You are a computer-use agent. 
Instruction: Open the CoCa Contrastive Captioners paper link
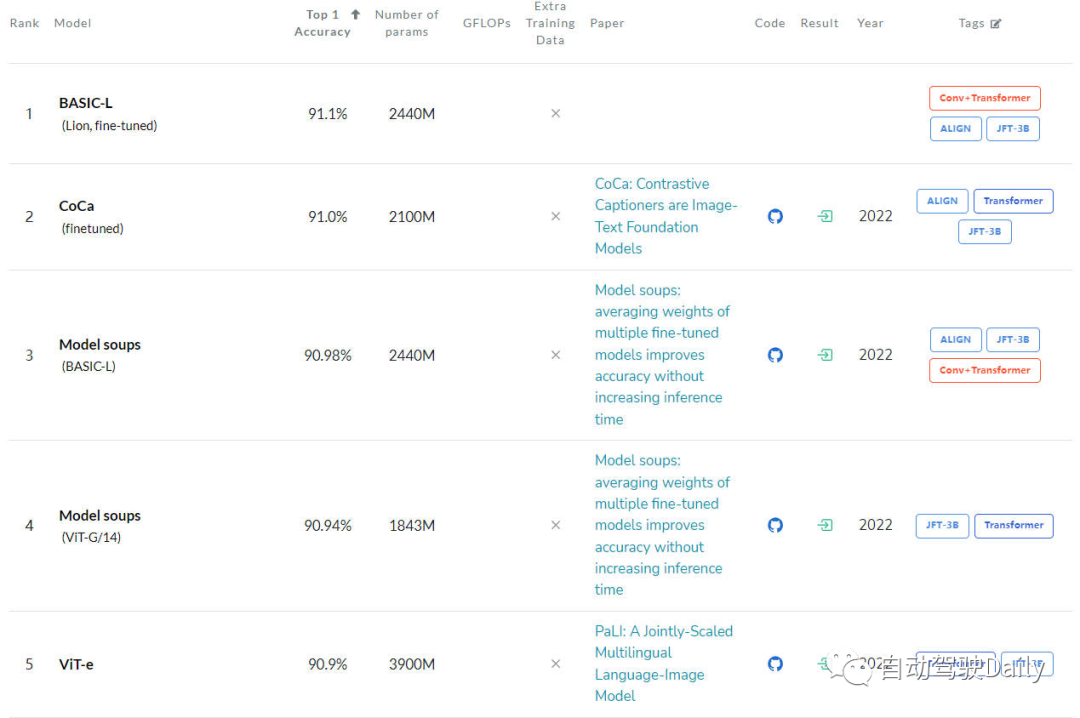coord(665,216)
